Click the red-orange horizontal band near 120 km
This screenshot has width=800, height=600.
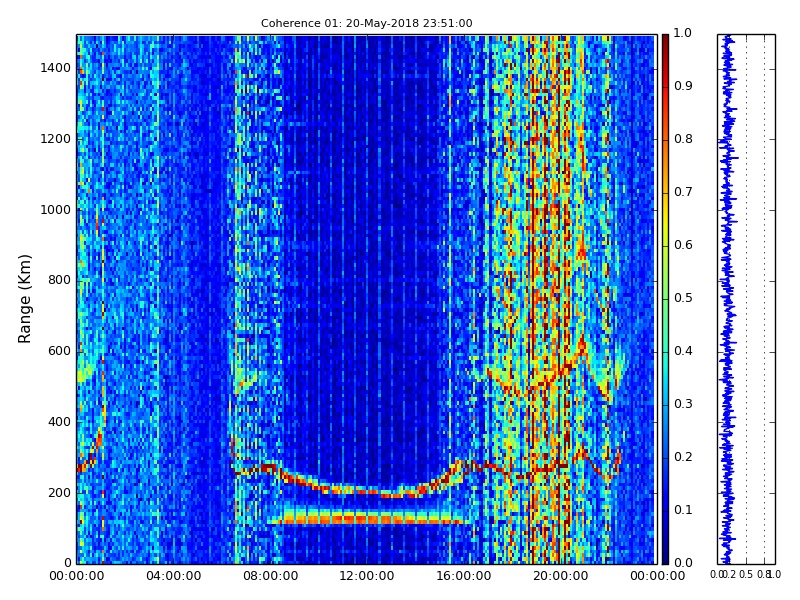367,519
